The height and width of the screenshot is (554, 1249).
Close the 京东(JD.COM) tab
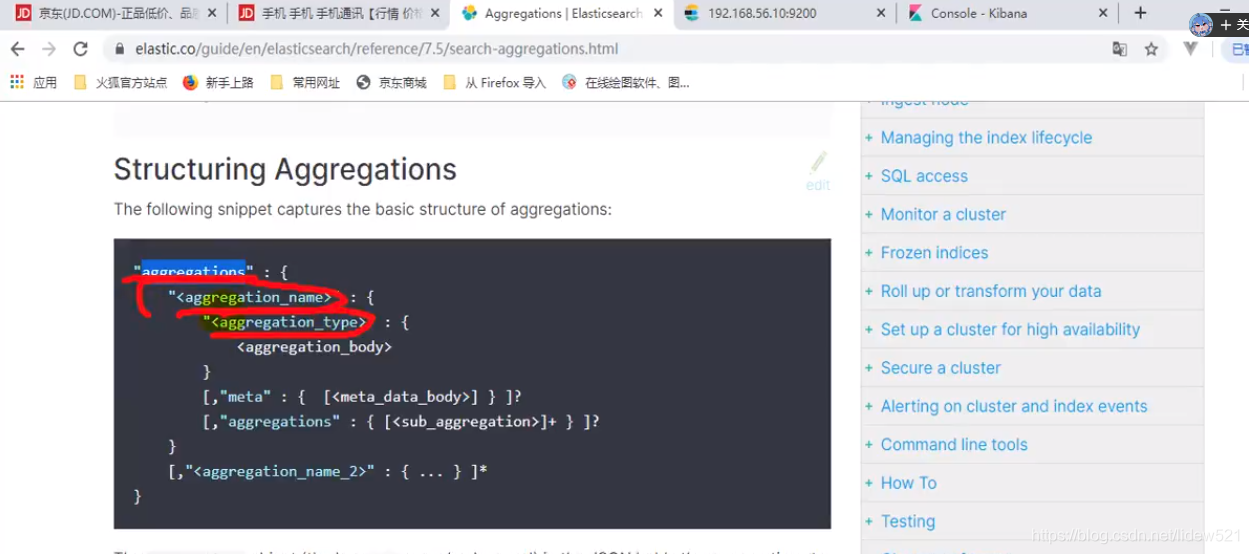210,13
